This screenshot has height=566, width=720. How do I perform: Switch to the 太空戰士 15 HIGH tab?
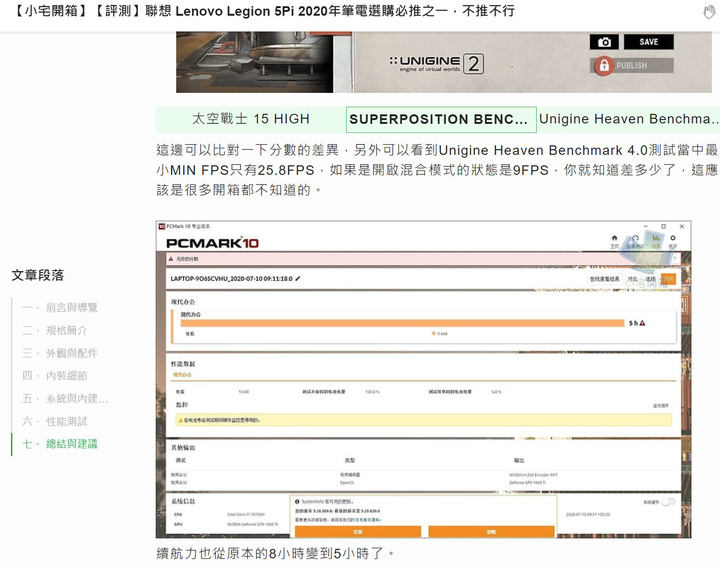[251, 119]
